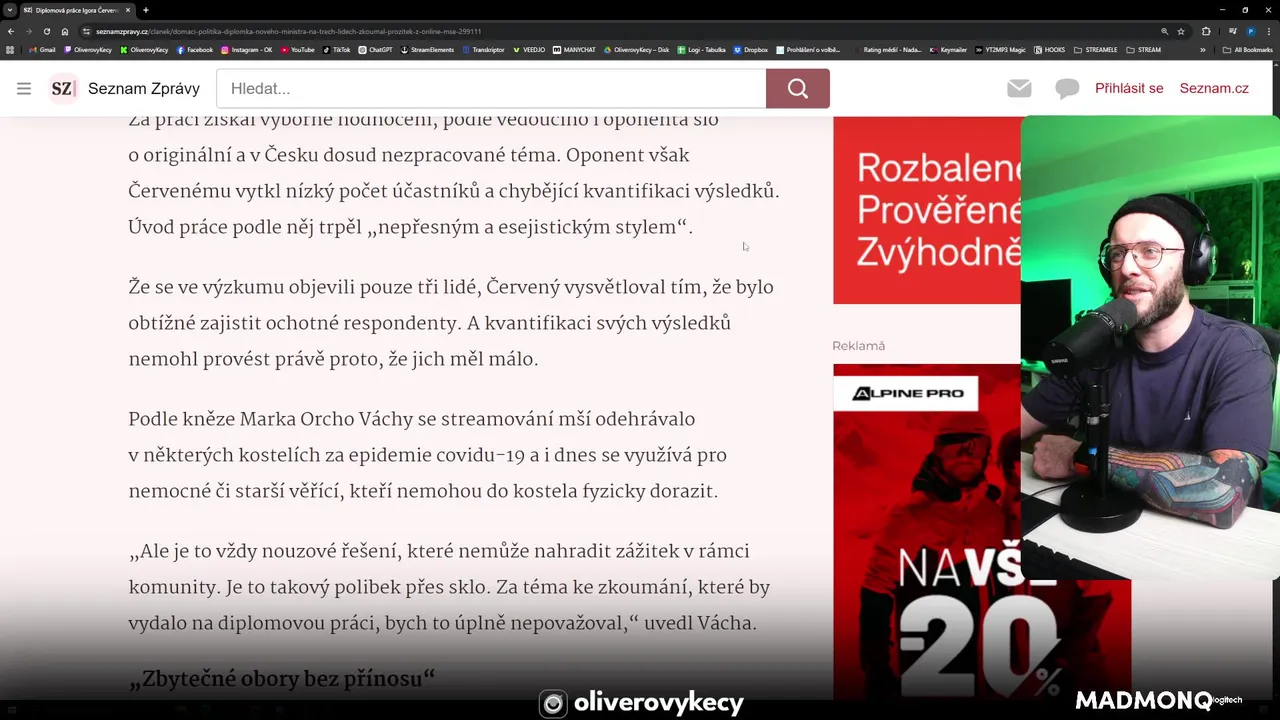Open the Gmail bookmark

42,49
